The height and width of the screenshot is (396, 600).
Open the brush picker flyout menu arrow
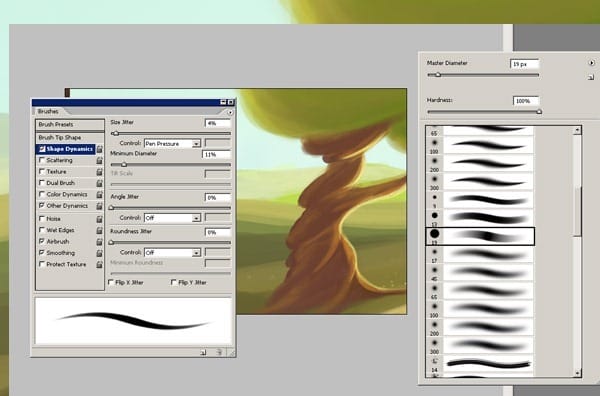(592, 63)
